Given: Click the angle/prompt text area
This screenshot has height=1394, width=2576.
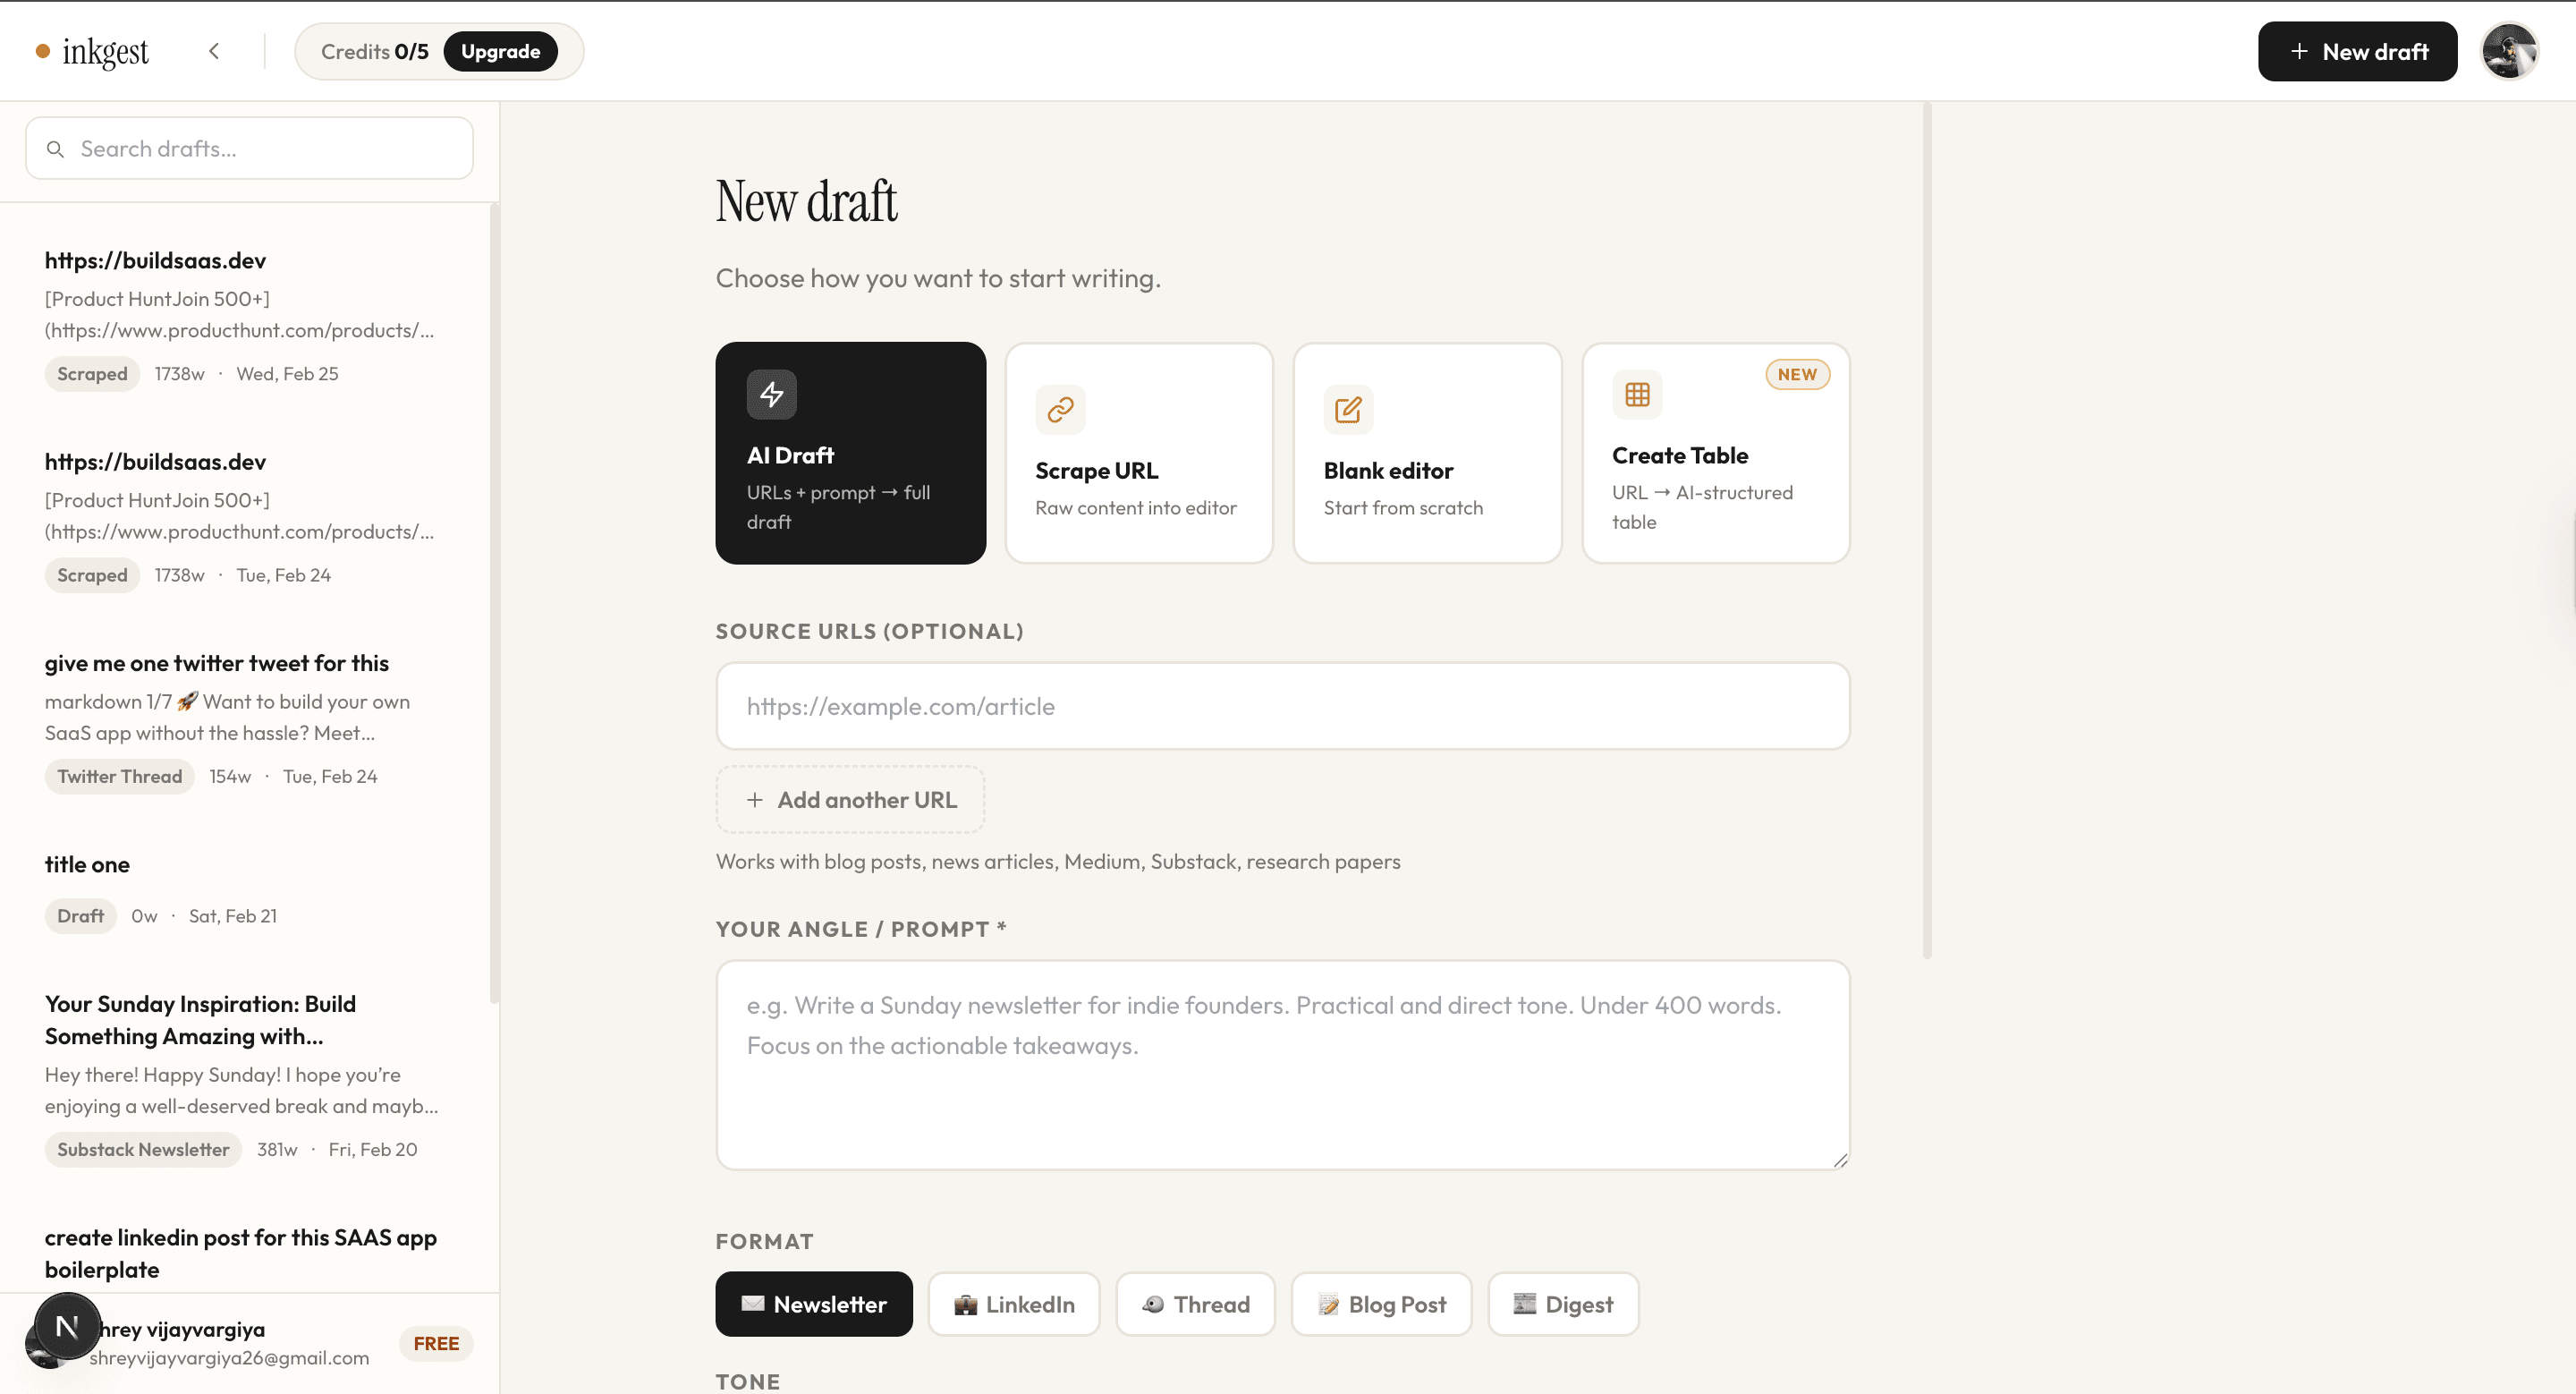Looking at the screenshot, I should [1281, 1065].
